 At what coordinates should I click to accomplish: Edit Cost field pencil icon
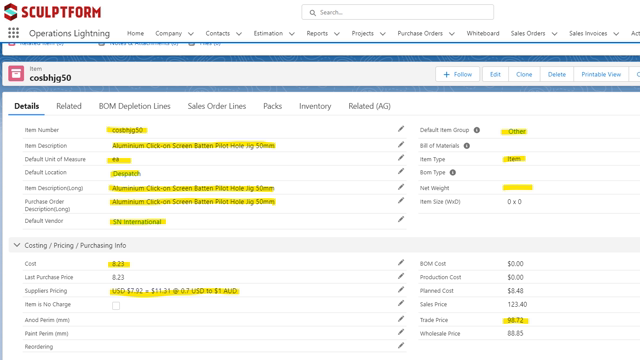401,262
